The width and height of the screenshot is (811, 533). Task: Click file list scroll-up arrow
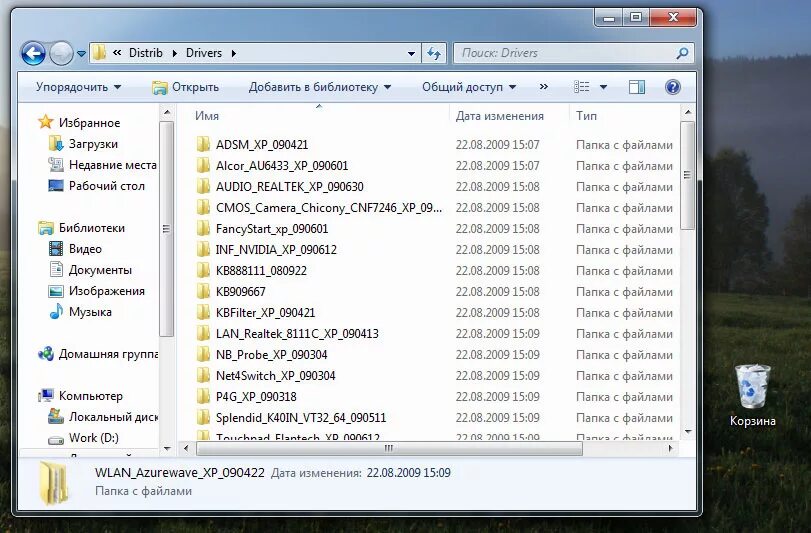point(687,112)
